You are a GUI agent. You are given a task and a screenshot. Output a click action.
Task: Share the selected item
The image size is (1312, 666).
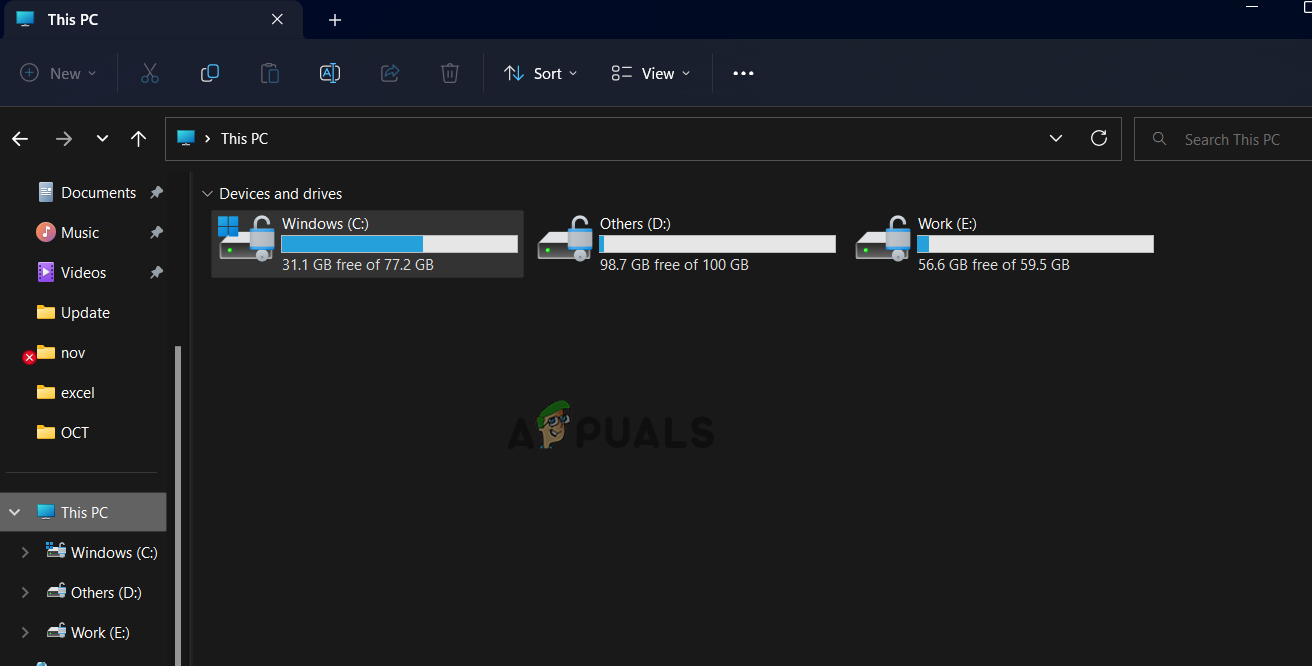tap(389, 73)
